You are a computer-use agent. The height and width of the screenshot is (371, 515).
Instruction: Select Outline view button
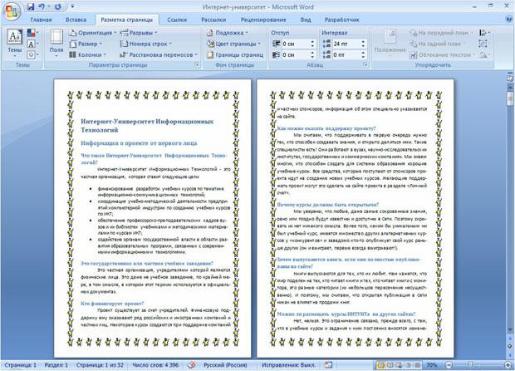tap(408, 365)
